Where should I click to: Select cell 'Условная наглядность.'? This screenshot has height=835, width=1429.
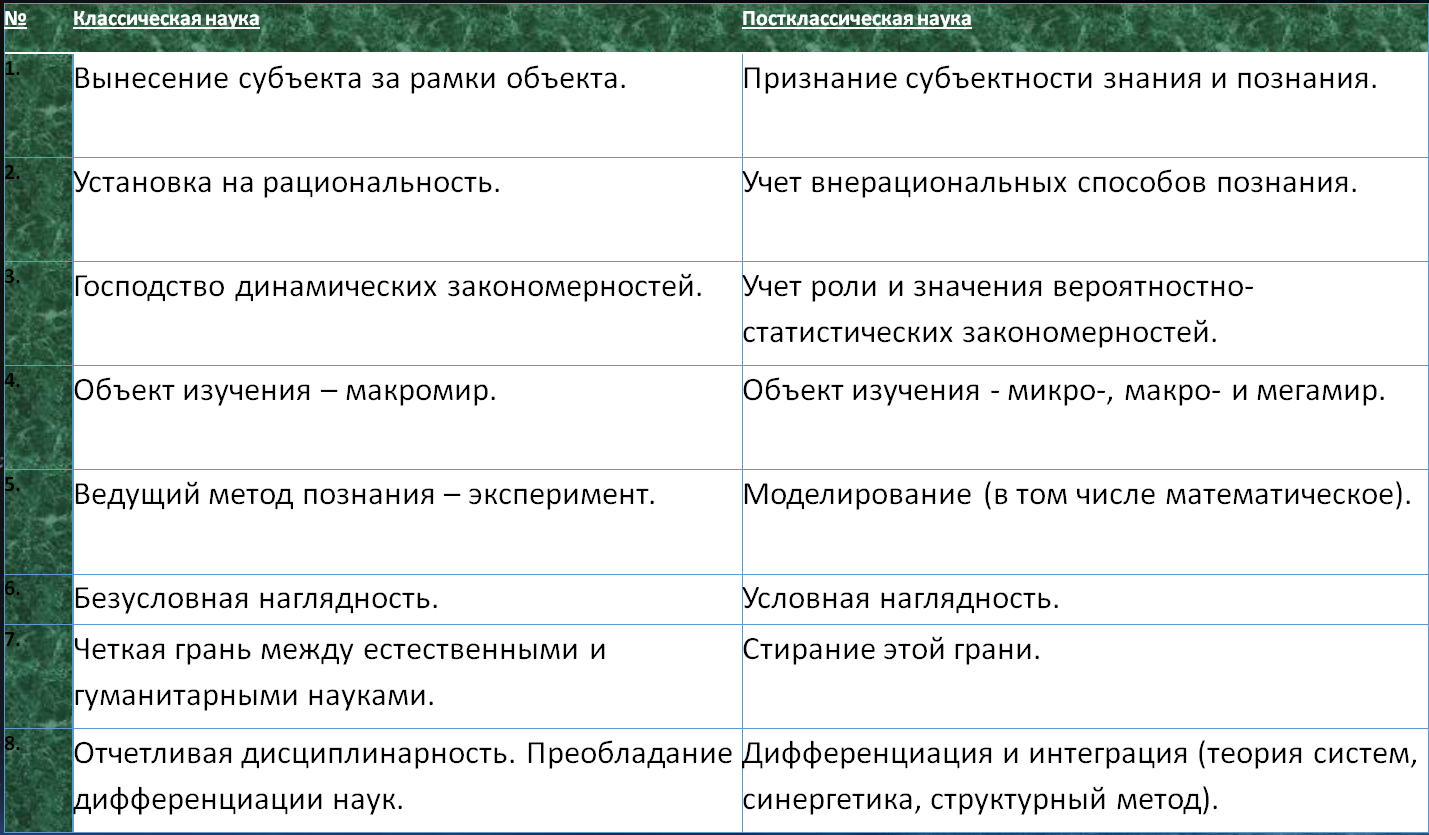click(1085, 599)
